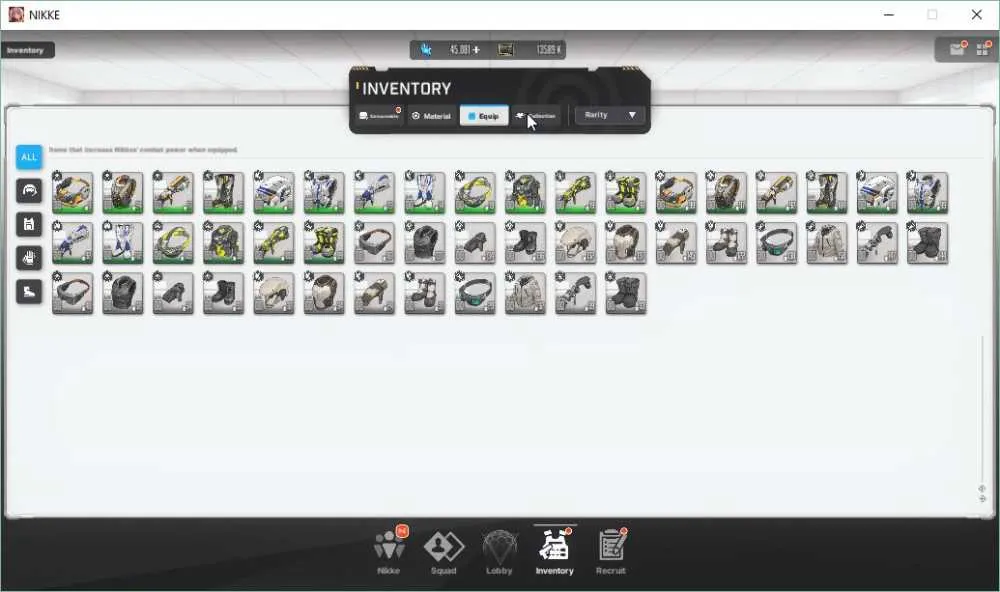Switch to the Consumable tab
This screenshot has height=592, width=1000.
pyautogui.click(x=379, y=115)
